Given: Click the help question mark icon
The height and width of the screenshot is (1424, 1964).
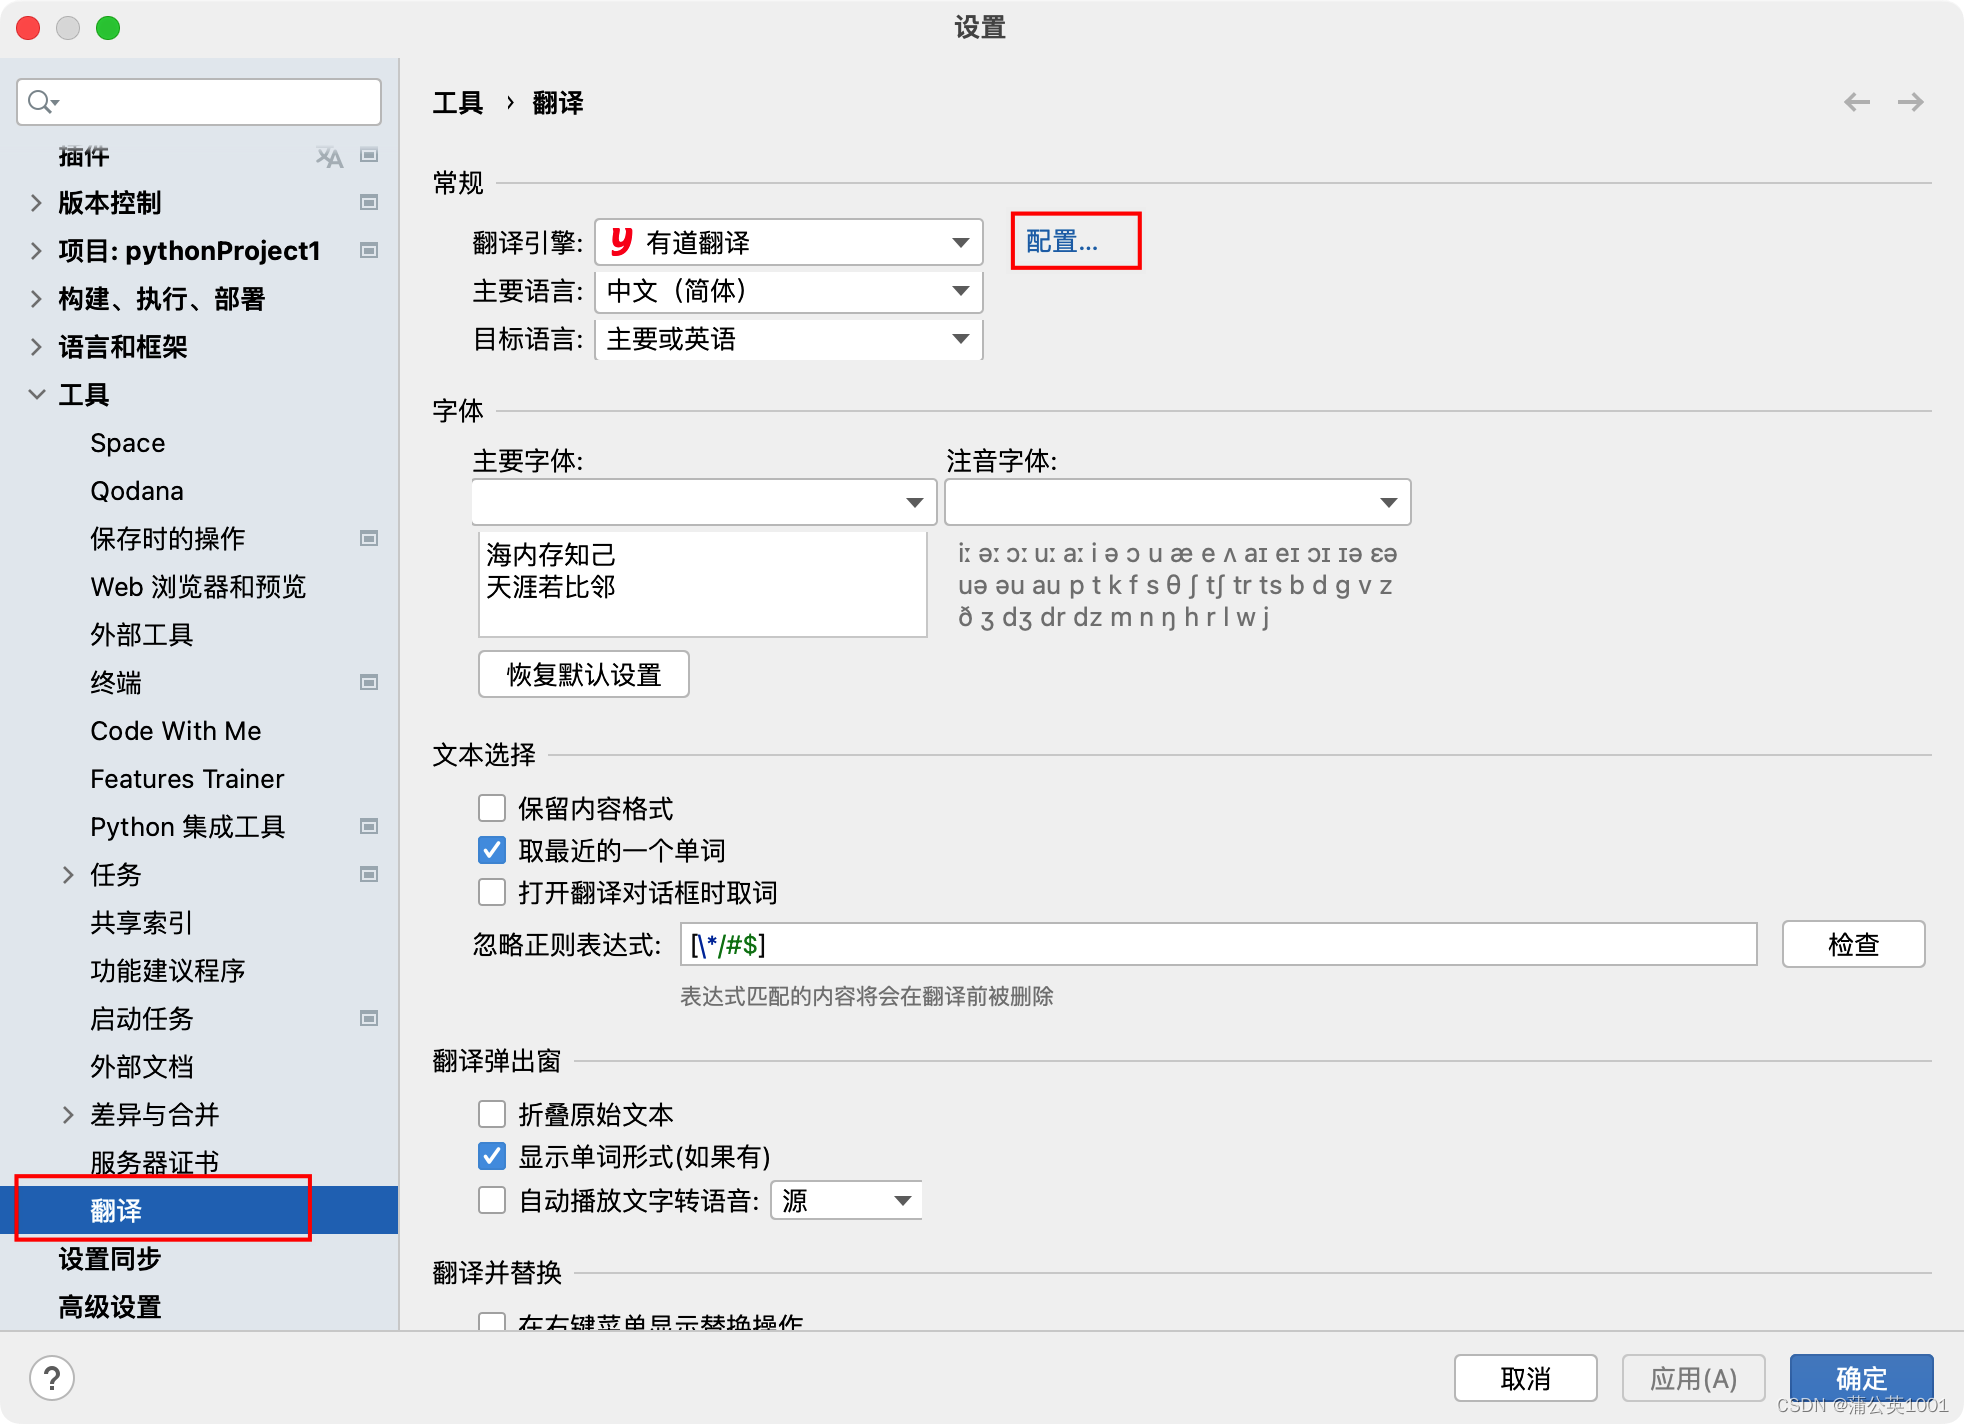Looking at the screenshot, I should click(52, 1378).
